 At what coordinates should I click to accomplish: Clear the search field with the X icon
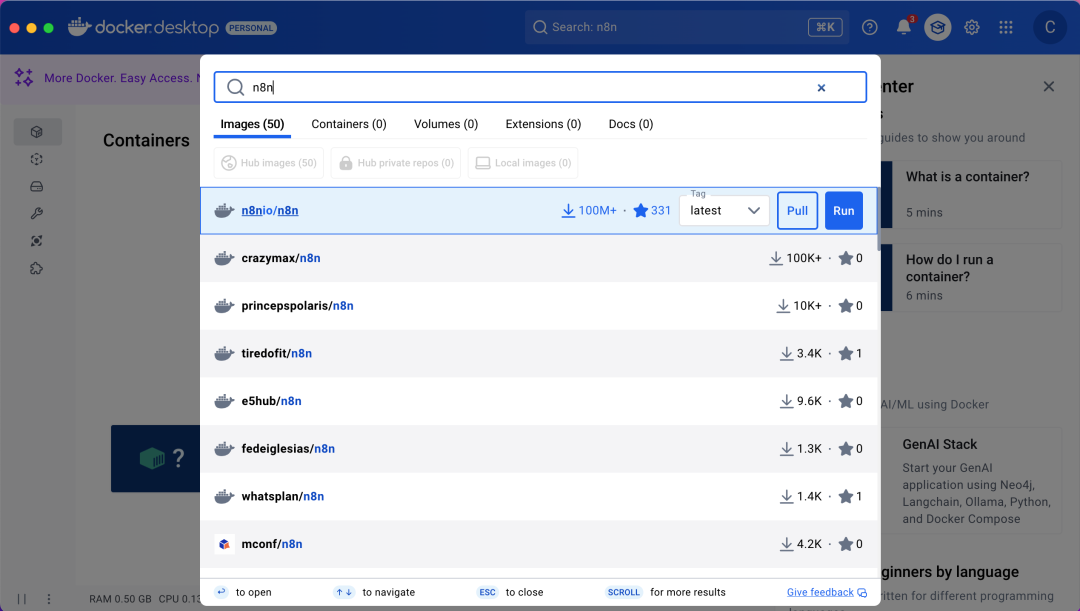tap(821, 88)
